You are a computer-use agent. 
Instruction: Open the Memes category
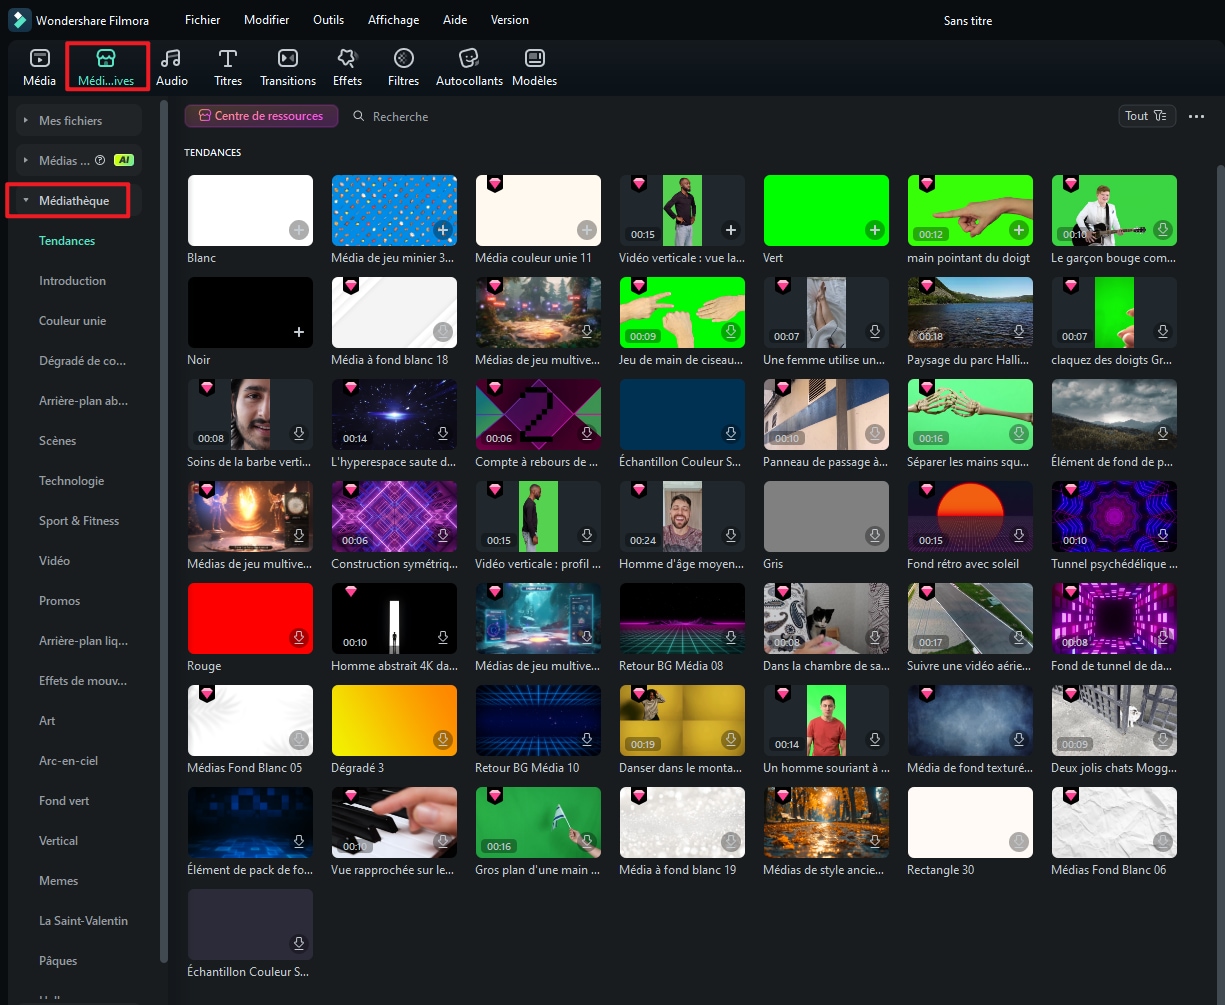click(x=59, y=881)
